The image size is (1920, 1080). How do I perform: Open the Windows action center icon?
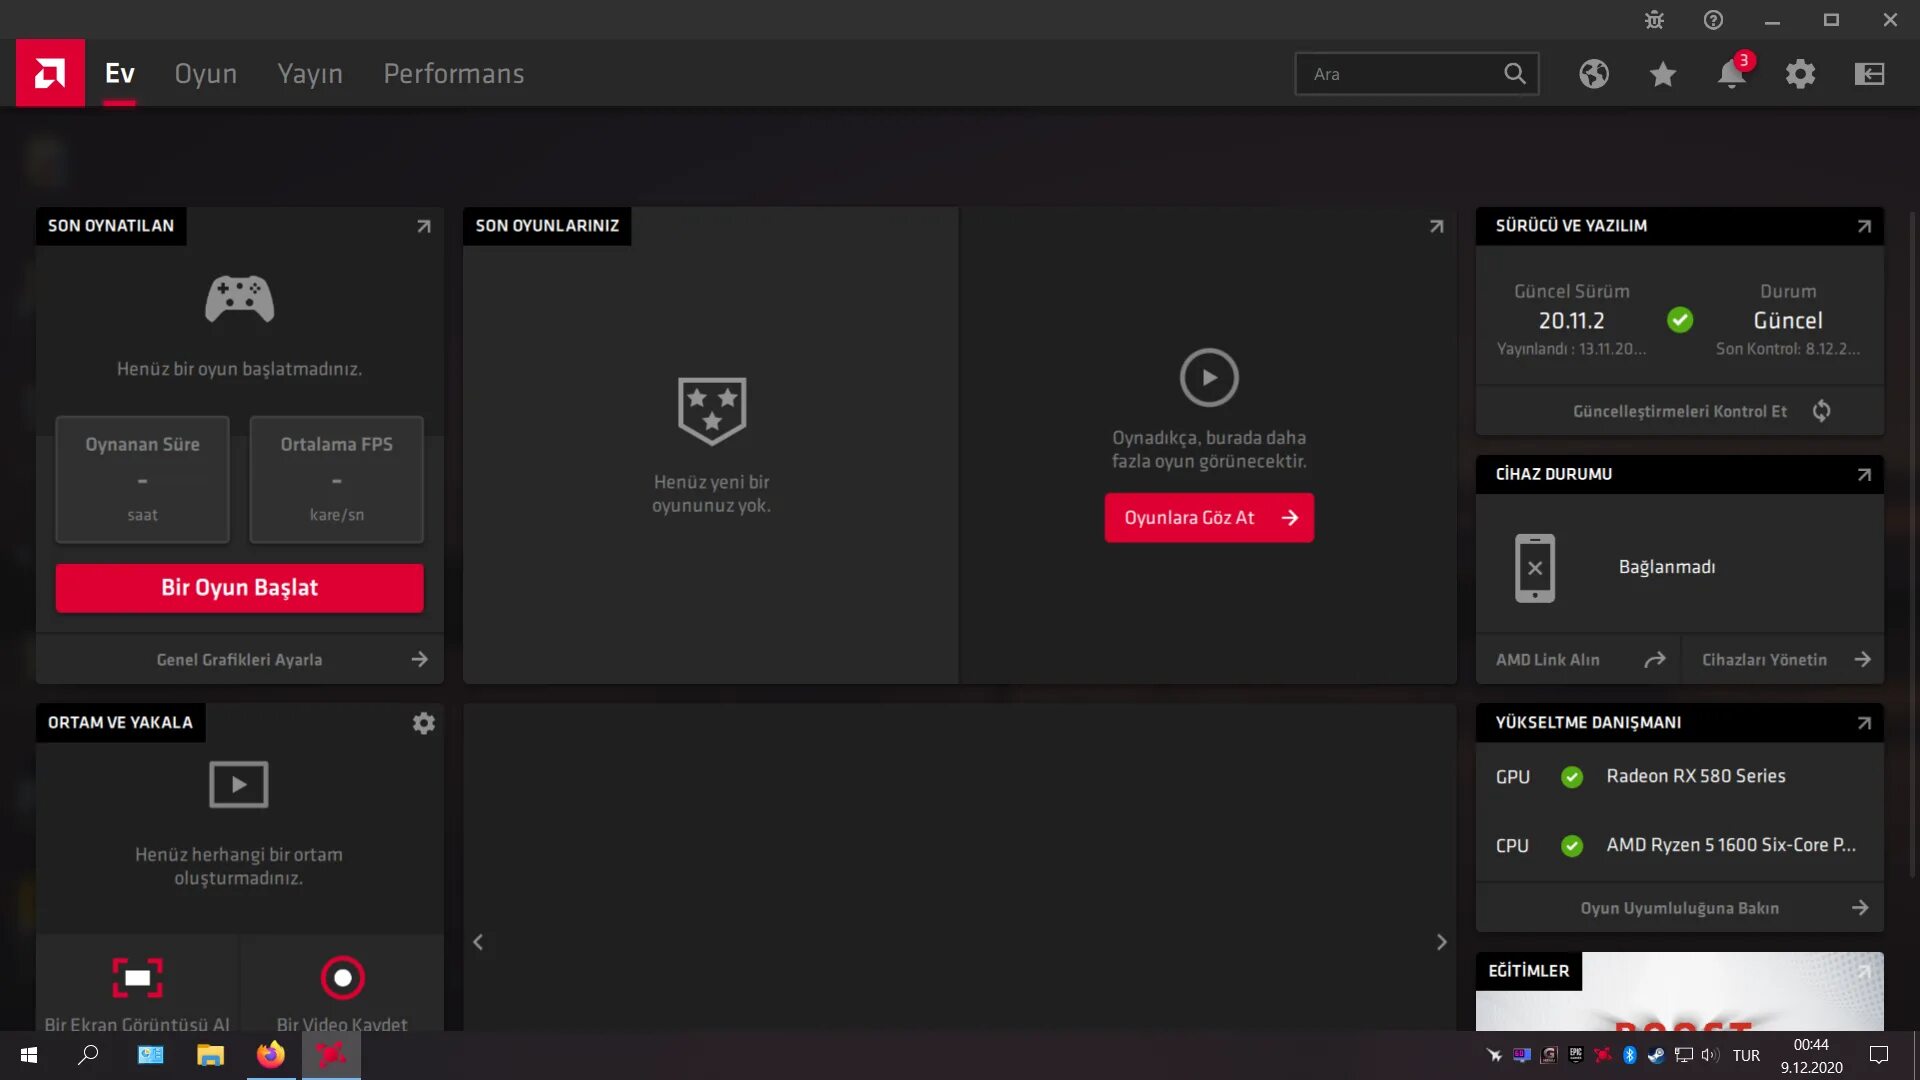click(1879, 1055)
